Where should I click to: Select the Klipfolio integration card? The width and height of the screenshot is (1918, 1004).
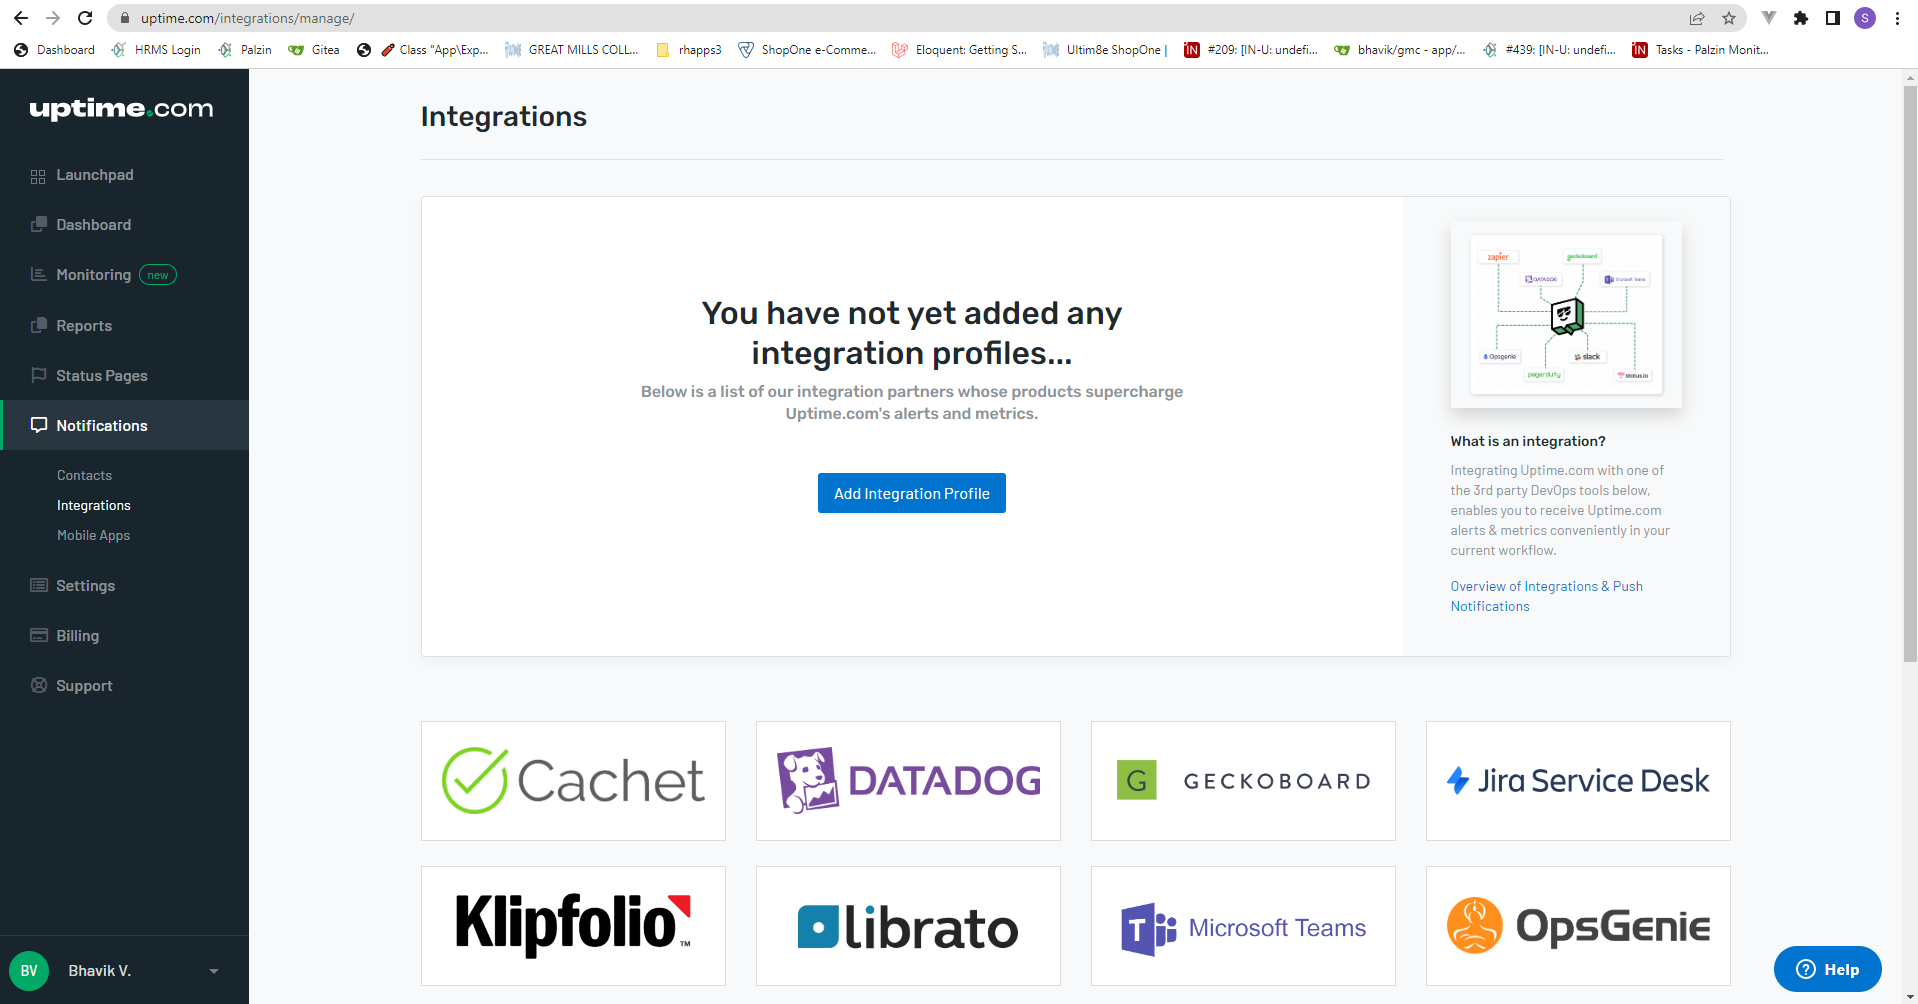573,926
